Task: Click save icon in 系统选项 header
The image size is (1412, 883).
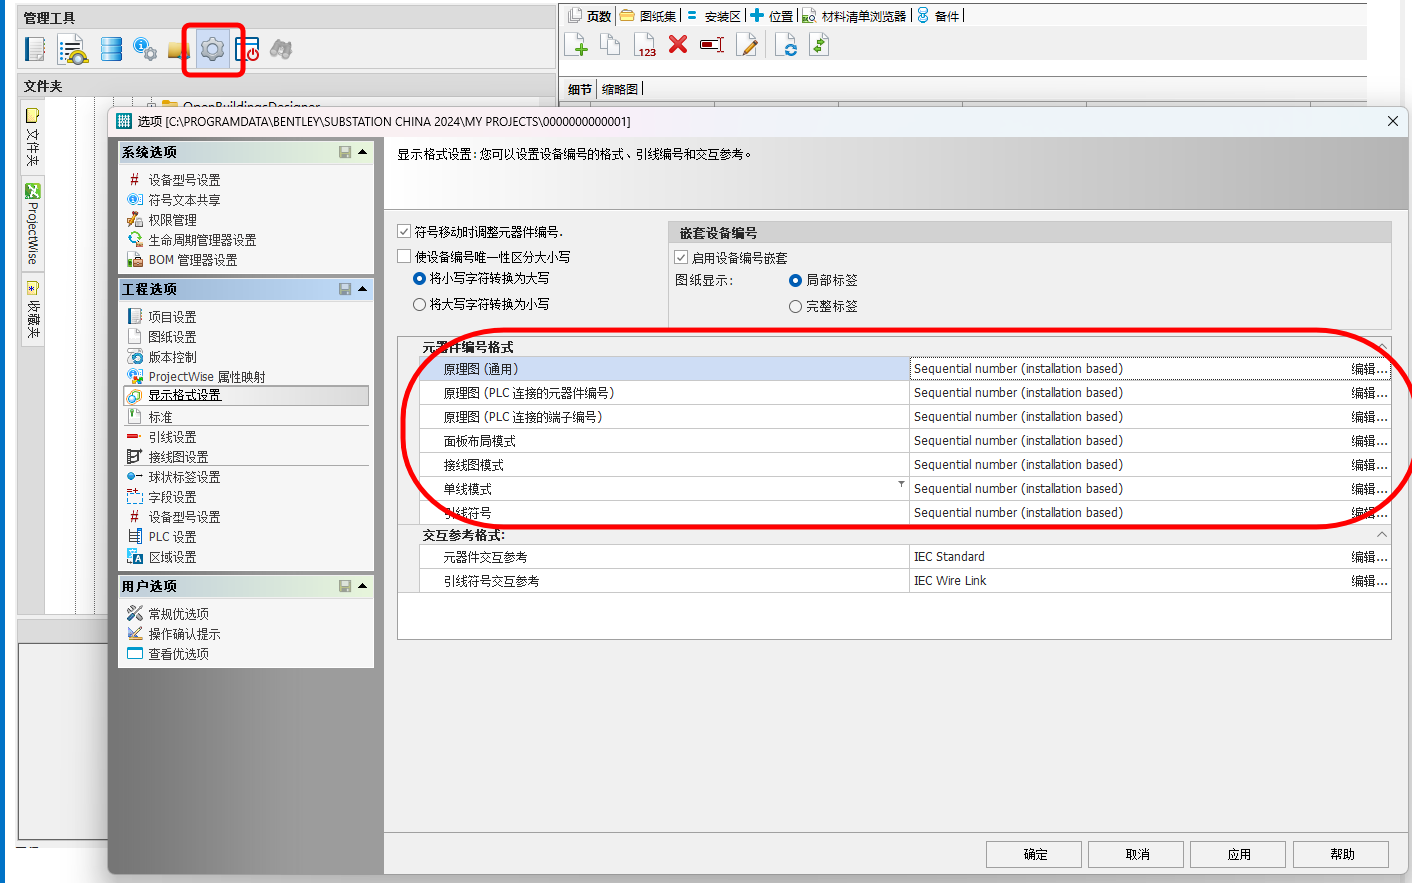Action: pos(345,152)
